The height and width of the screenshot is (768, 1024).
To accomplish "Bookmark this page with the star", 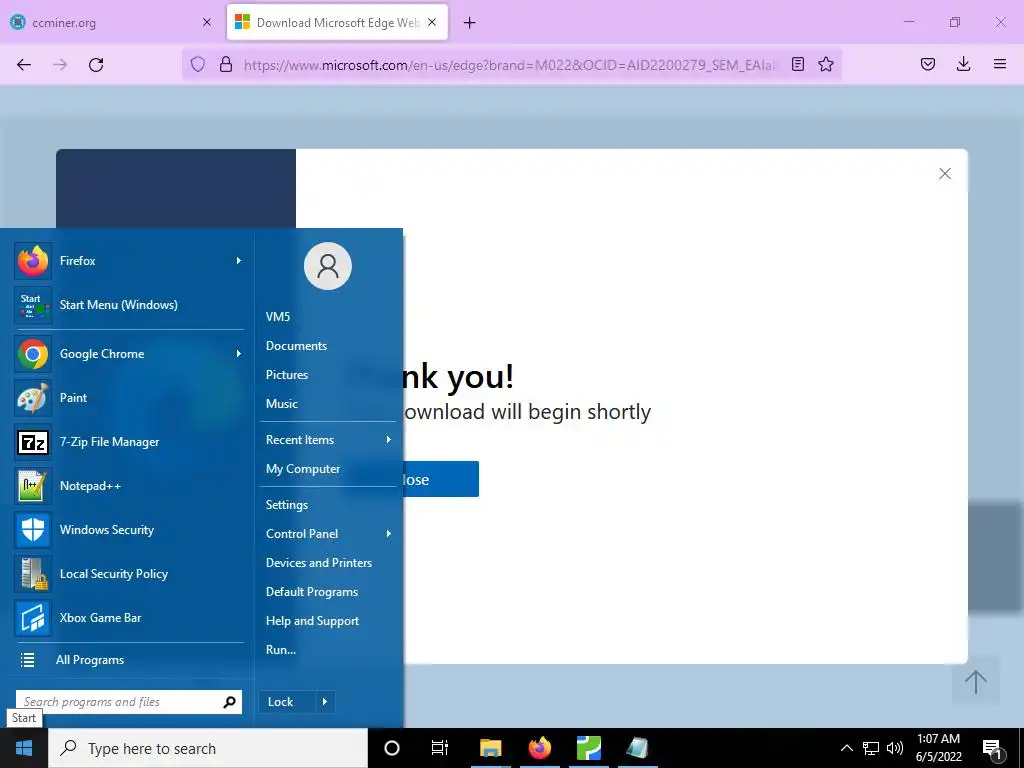I will [x=826, y=65].
